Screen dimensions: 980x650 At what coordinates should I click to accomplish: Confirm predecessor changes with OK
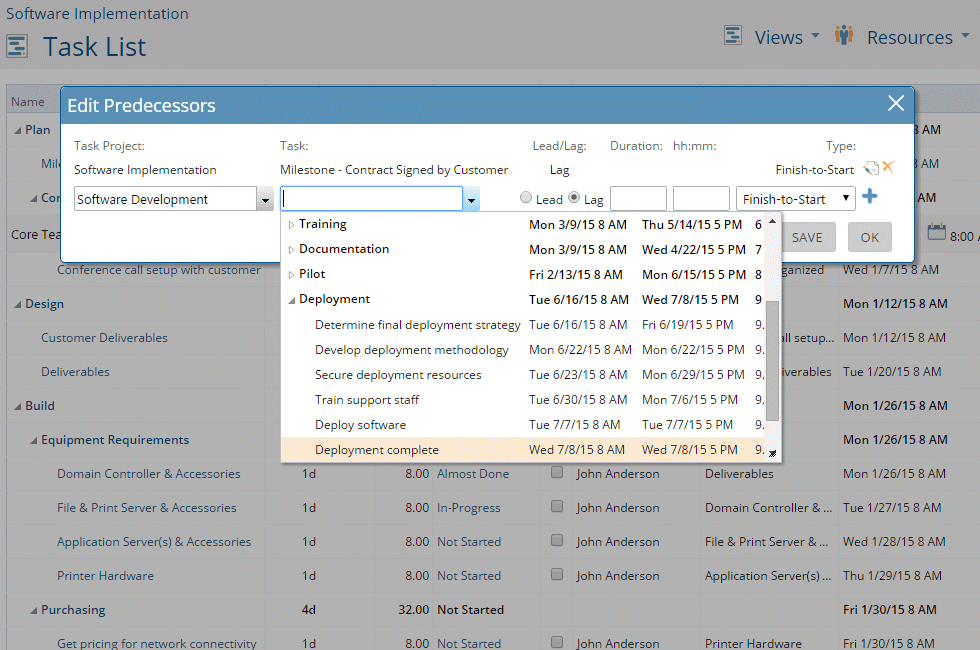click(869, 237)
